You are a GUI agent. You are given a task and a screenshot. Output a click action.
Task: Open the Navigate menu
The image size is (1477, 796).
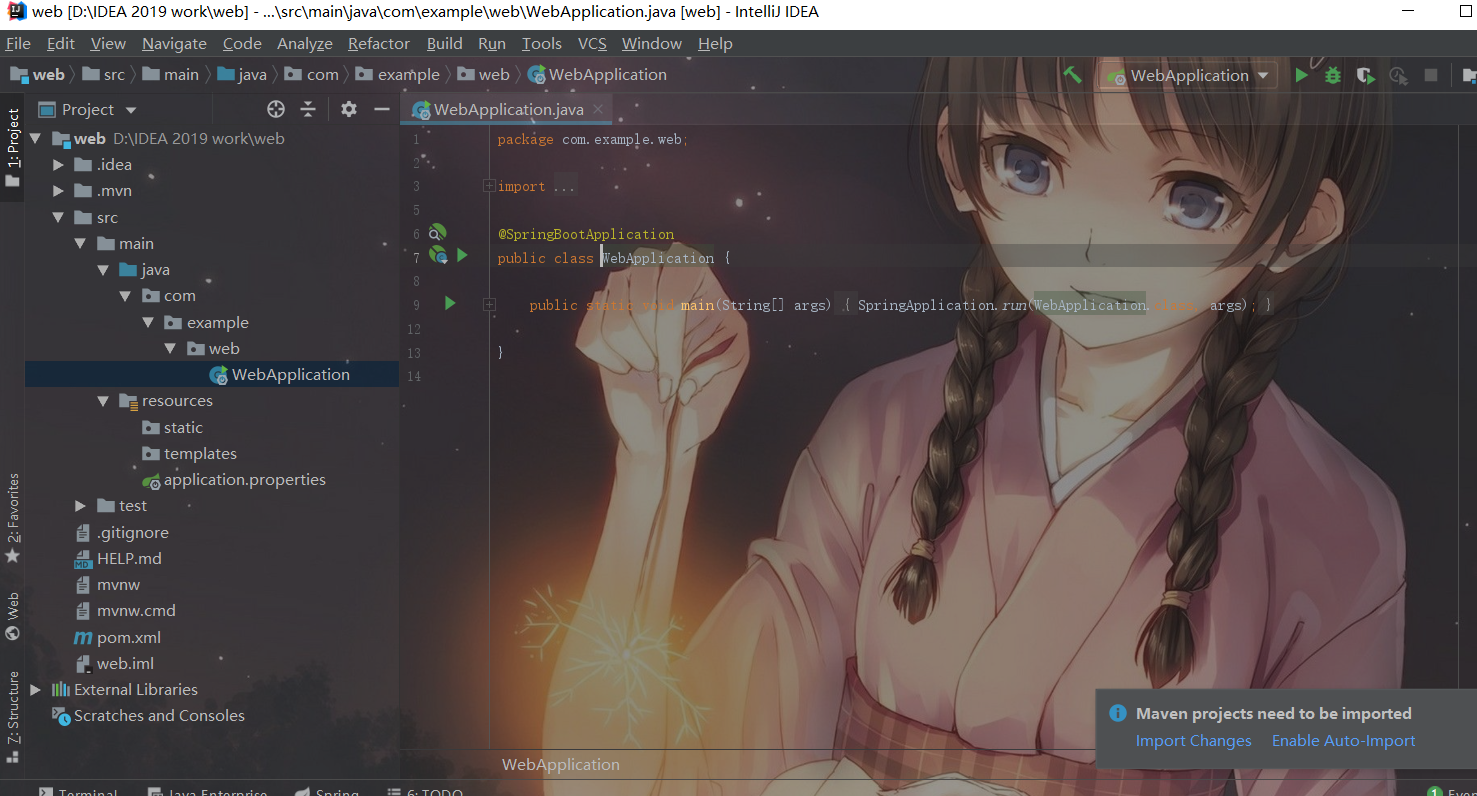click(174, 43)
